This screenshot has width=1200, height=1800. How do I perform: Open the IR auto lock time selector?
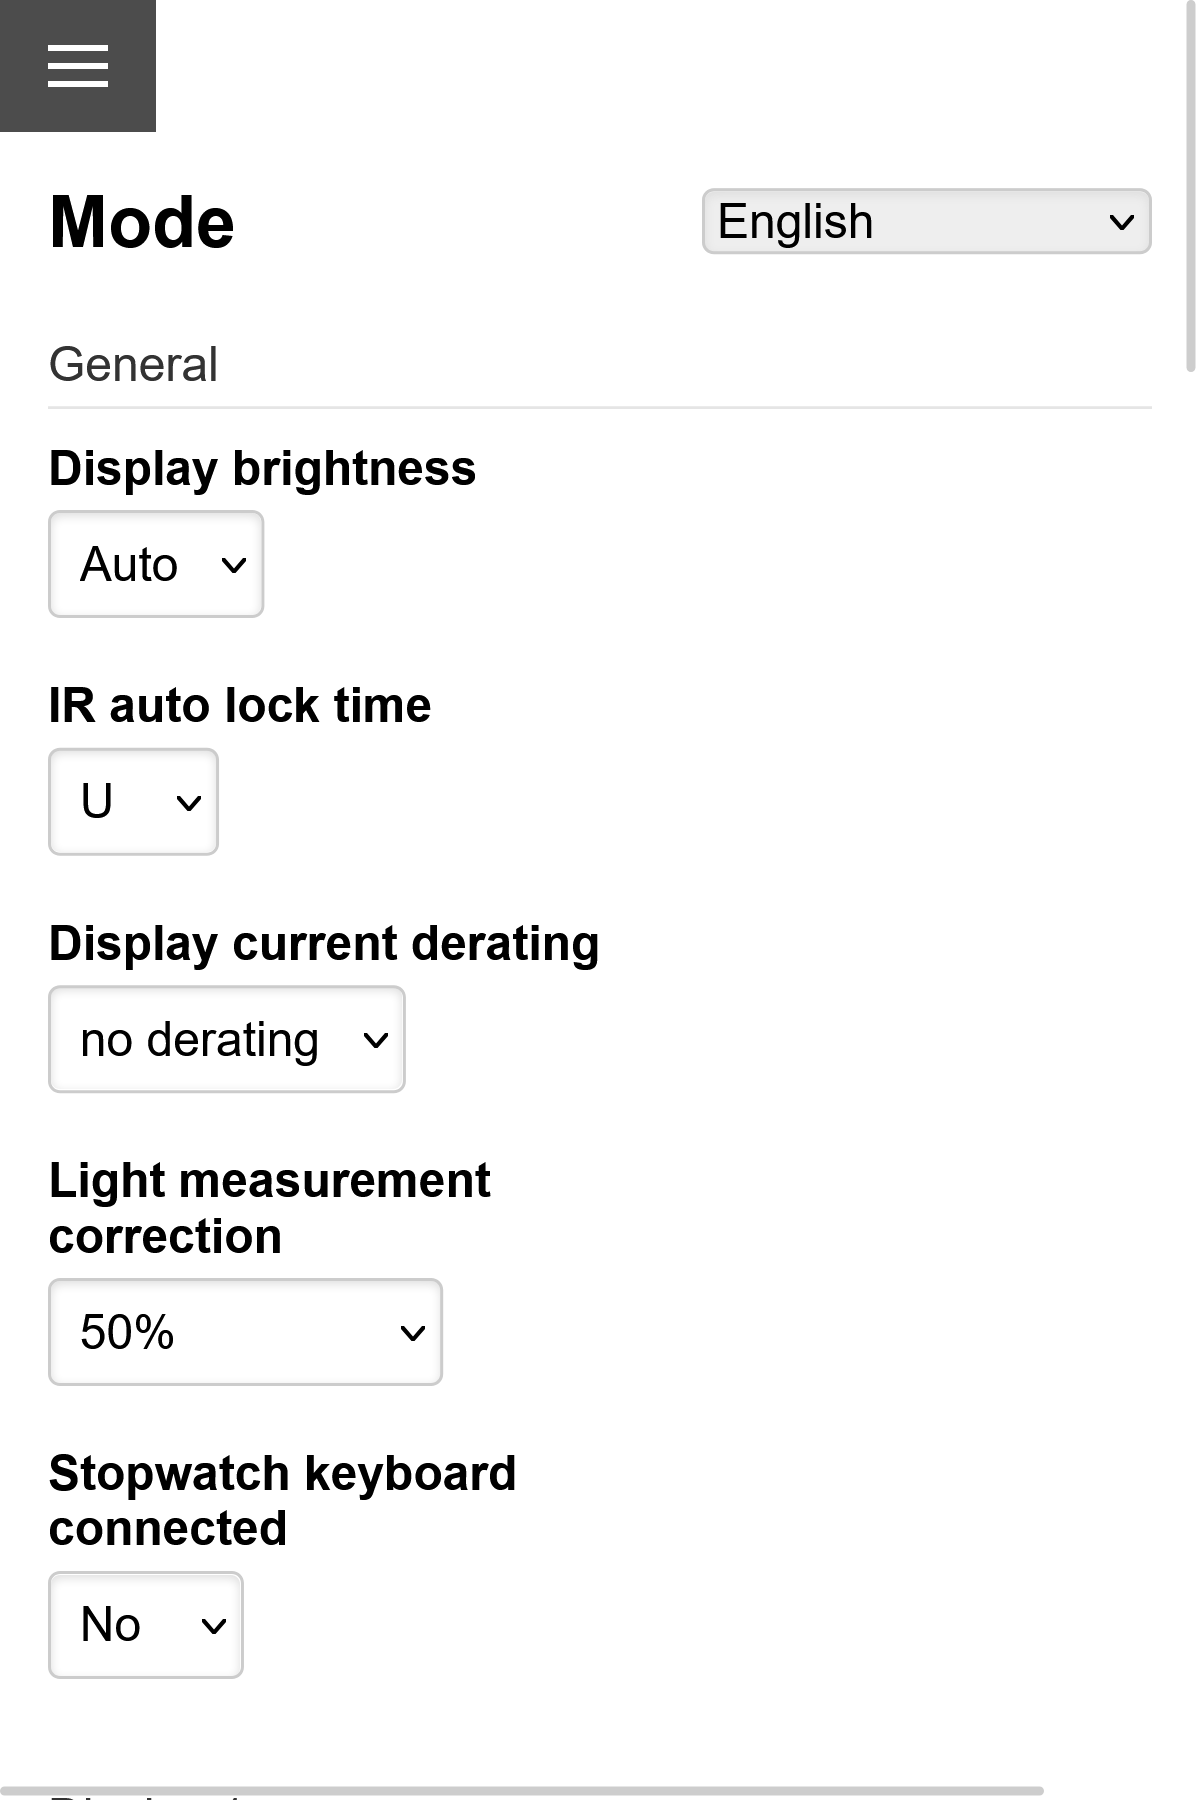click(132, 802)
